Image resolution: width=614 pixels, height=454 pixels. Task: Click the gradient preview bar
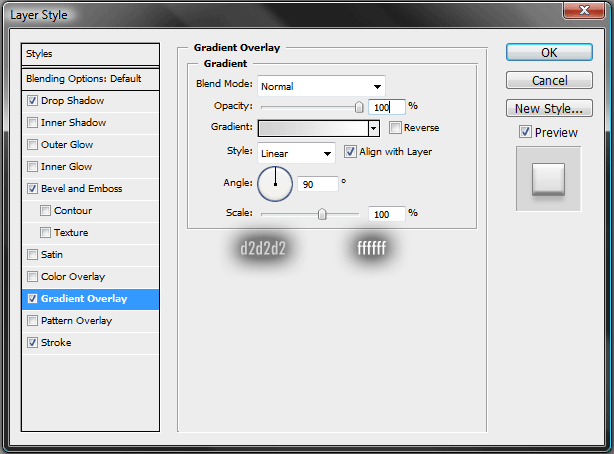click(313, 128)
